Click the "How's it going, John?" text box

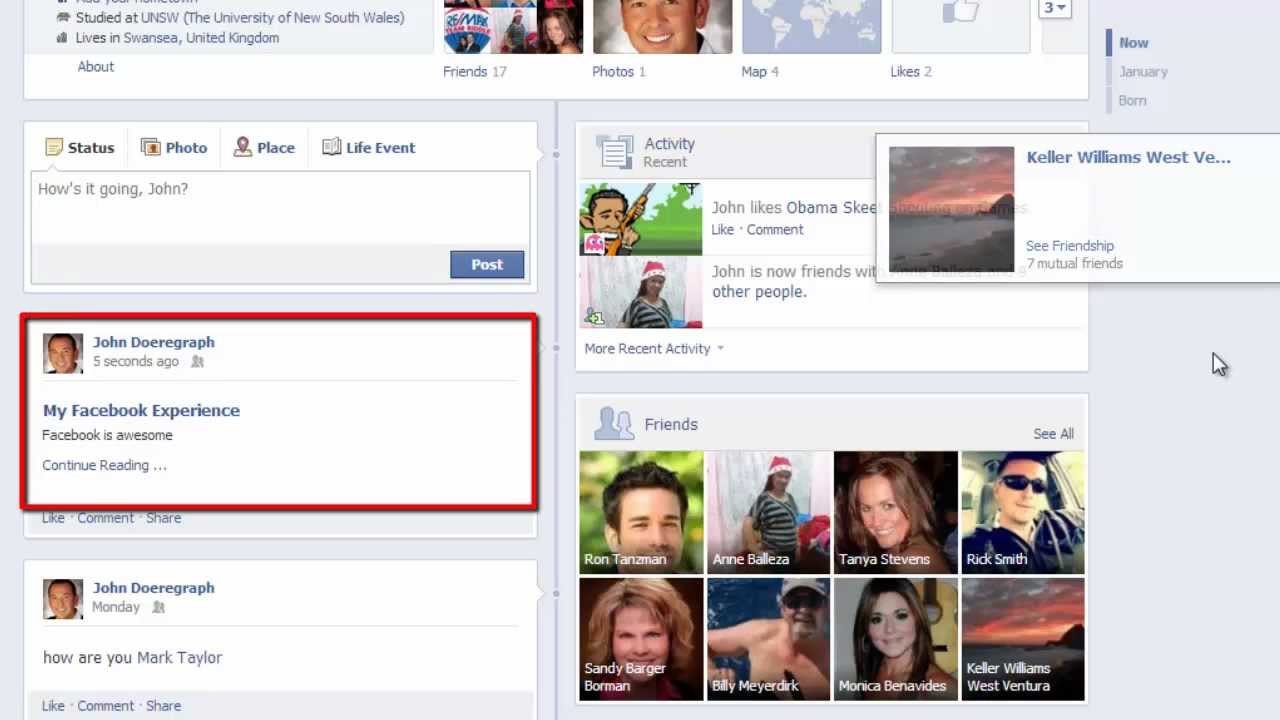coord(280,208)
